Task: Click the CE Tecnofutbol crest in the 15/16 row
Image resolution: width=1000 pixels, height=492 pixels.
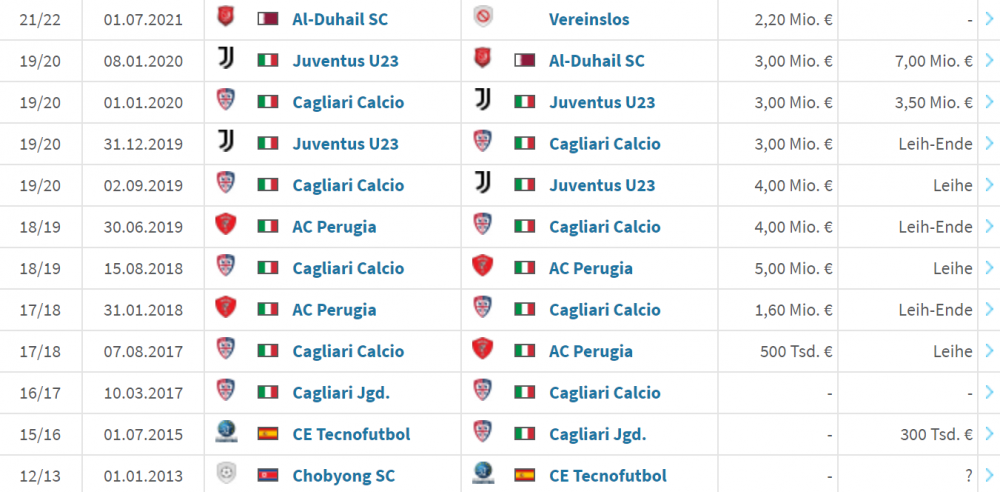Action: 226,432
